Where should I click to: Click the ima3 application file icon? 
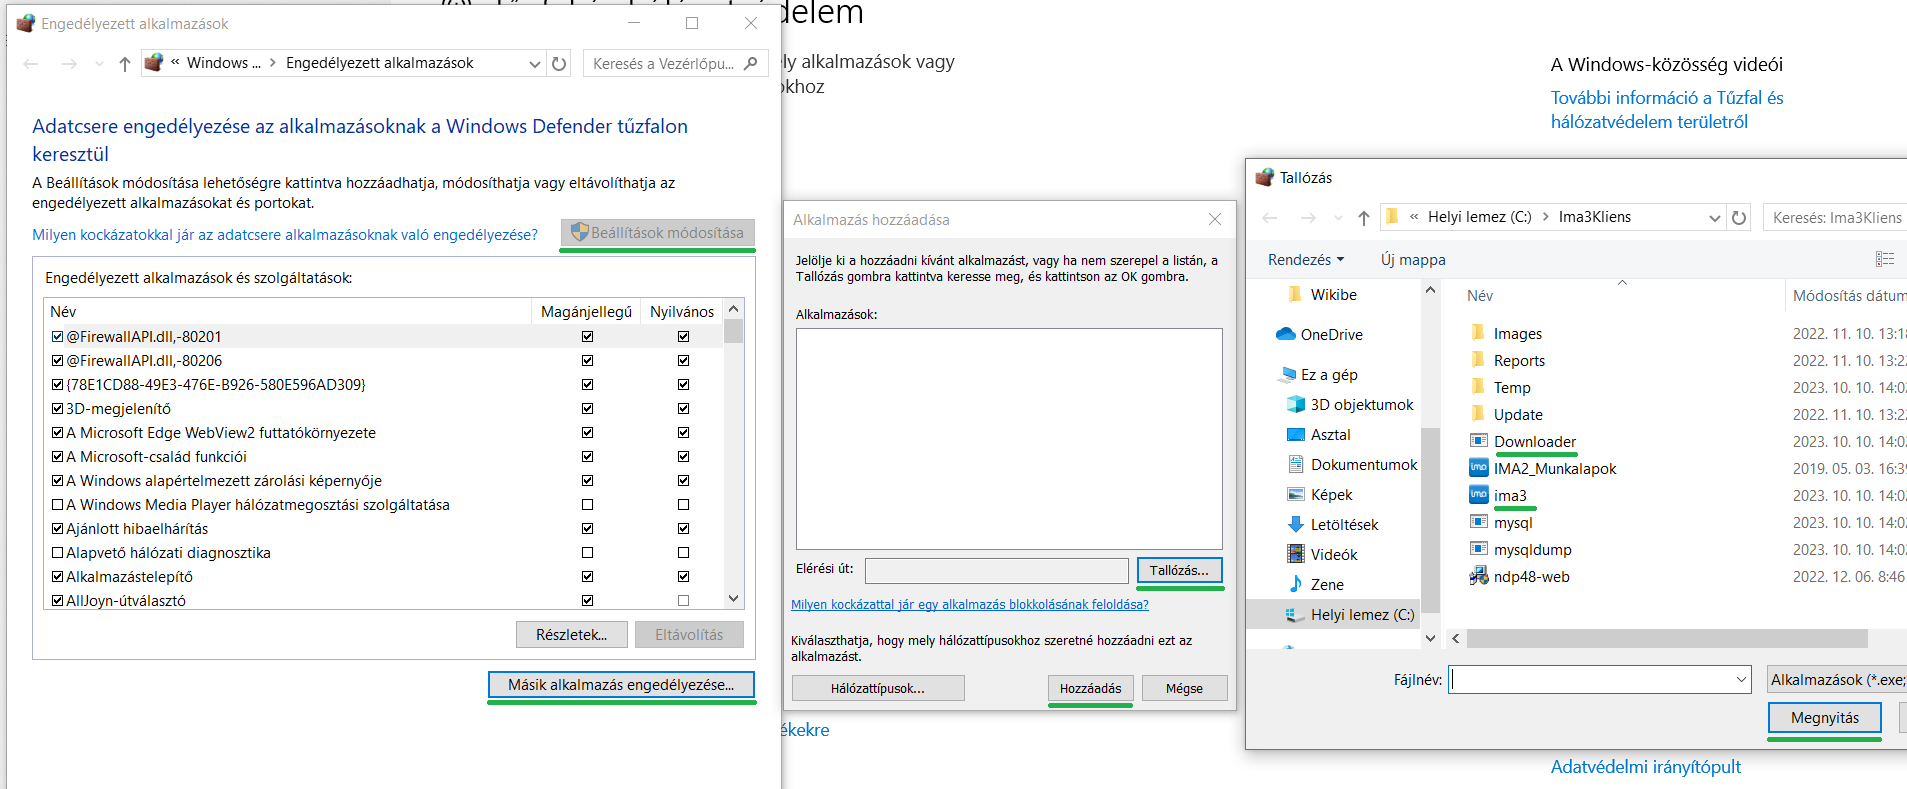coord(1478,495)
